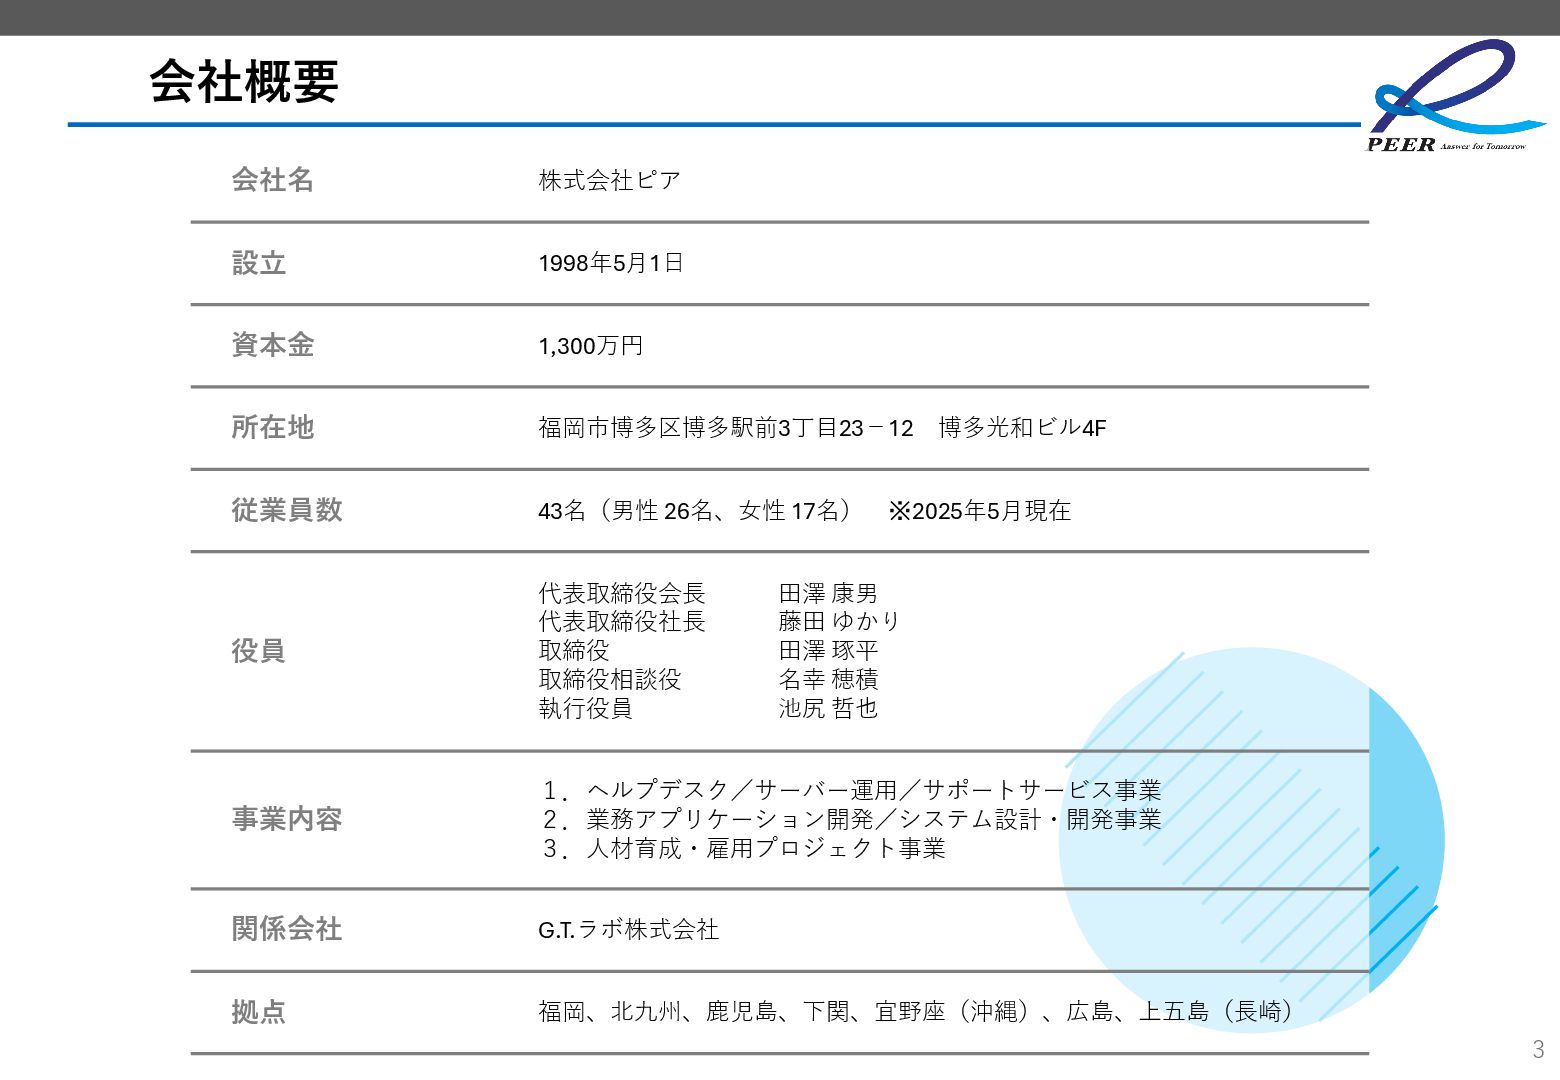Click the name 池尻 哲也

(x=828, y=709)
